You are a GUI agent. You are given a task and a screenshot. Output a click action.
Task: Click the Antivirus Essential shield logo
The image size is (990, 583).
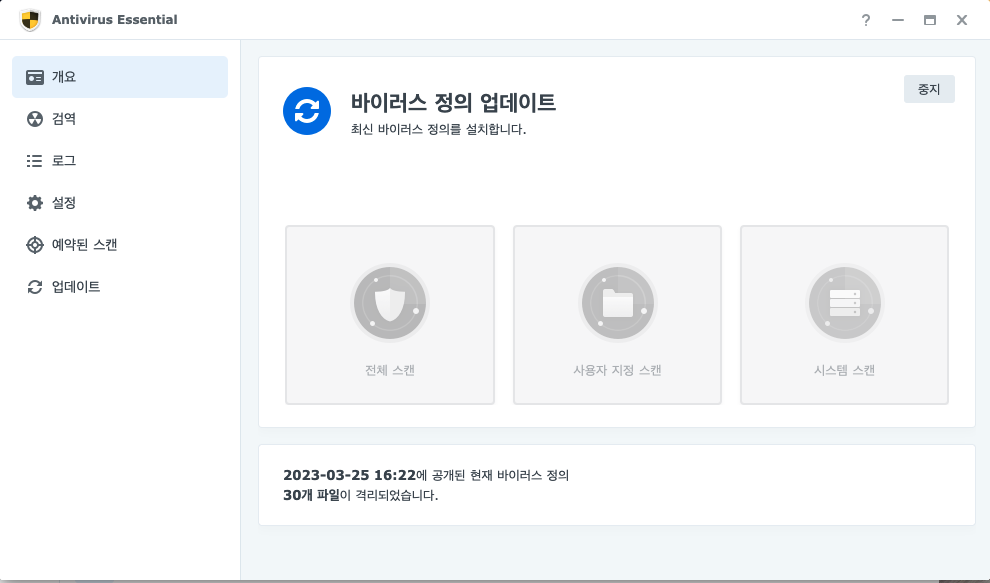tap(30, 20)
